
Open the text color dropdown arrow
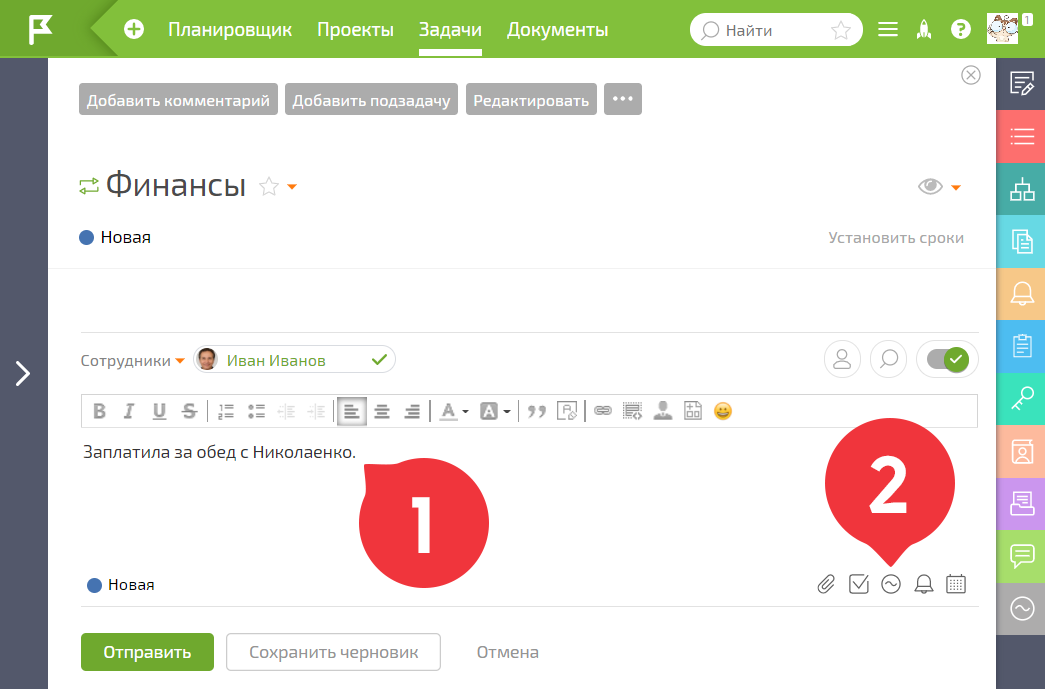tap(465, 412)
